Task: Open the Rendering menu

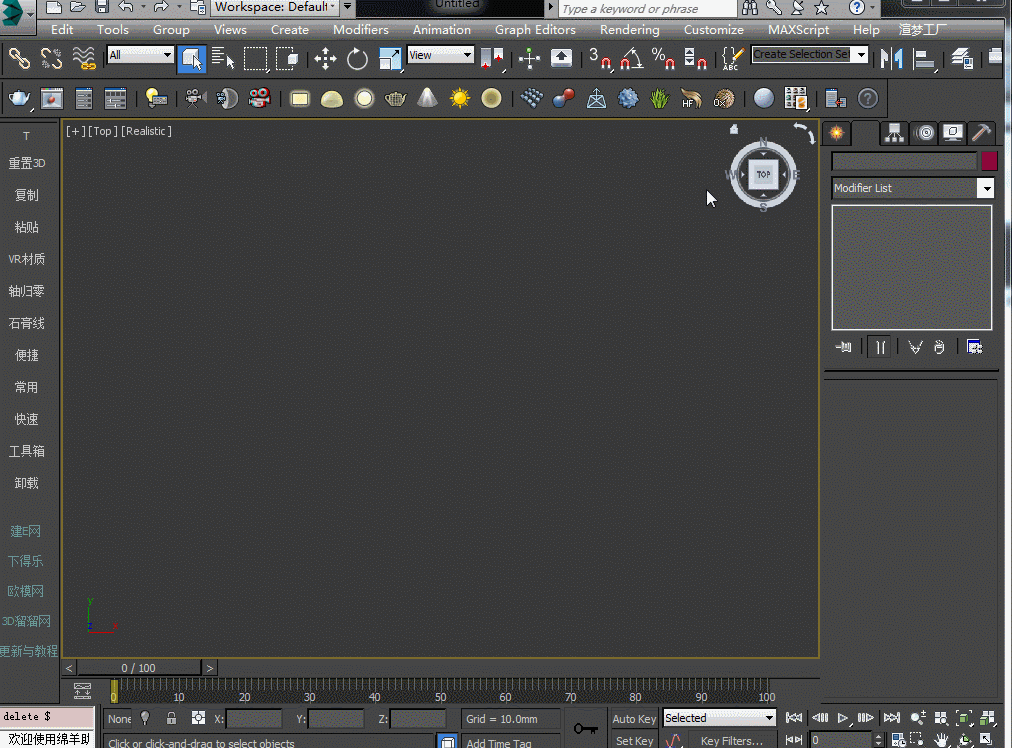Action: (x=629, y=29)
